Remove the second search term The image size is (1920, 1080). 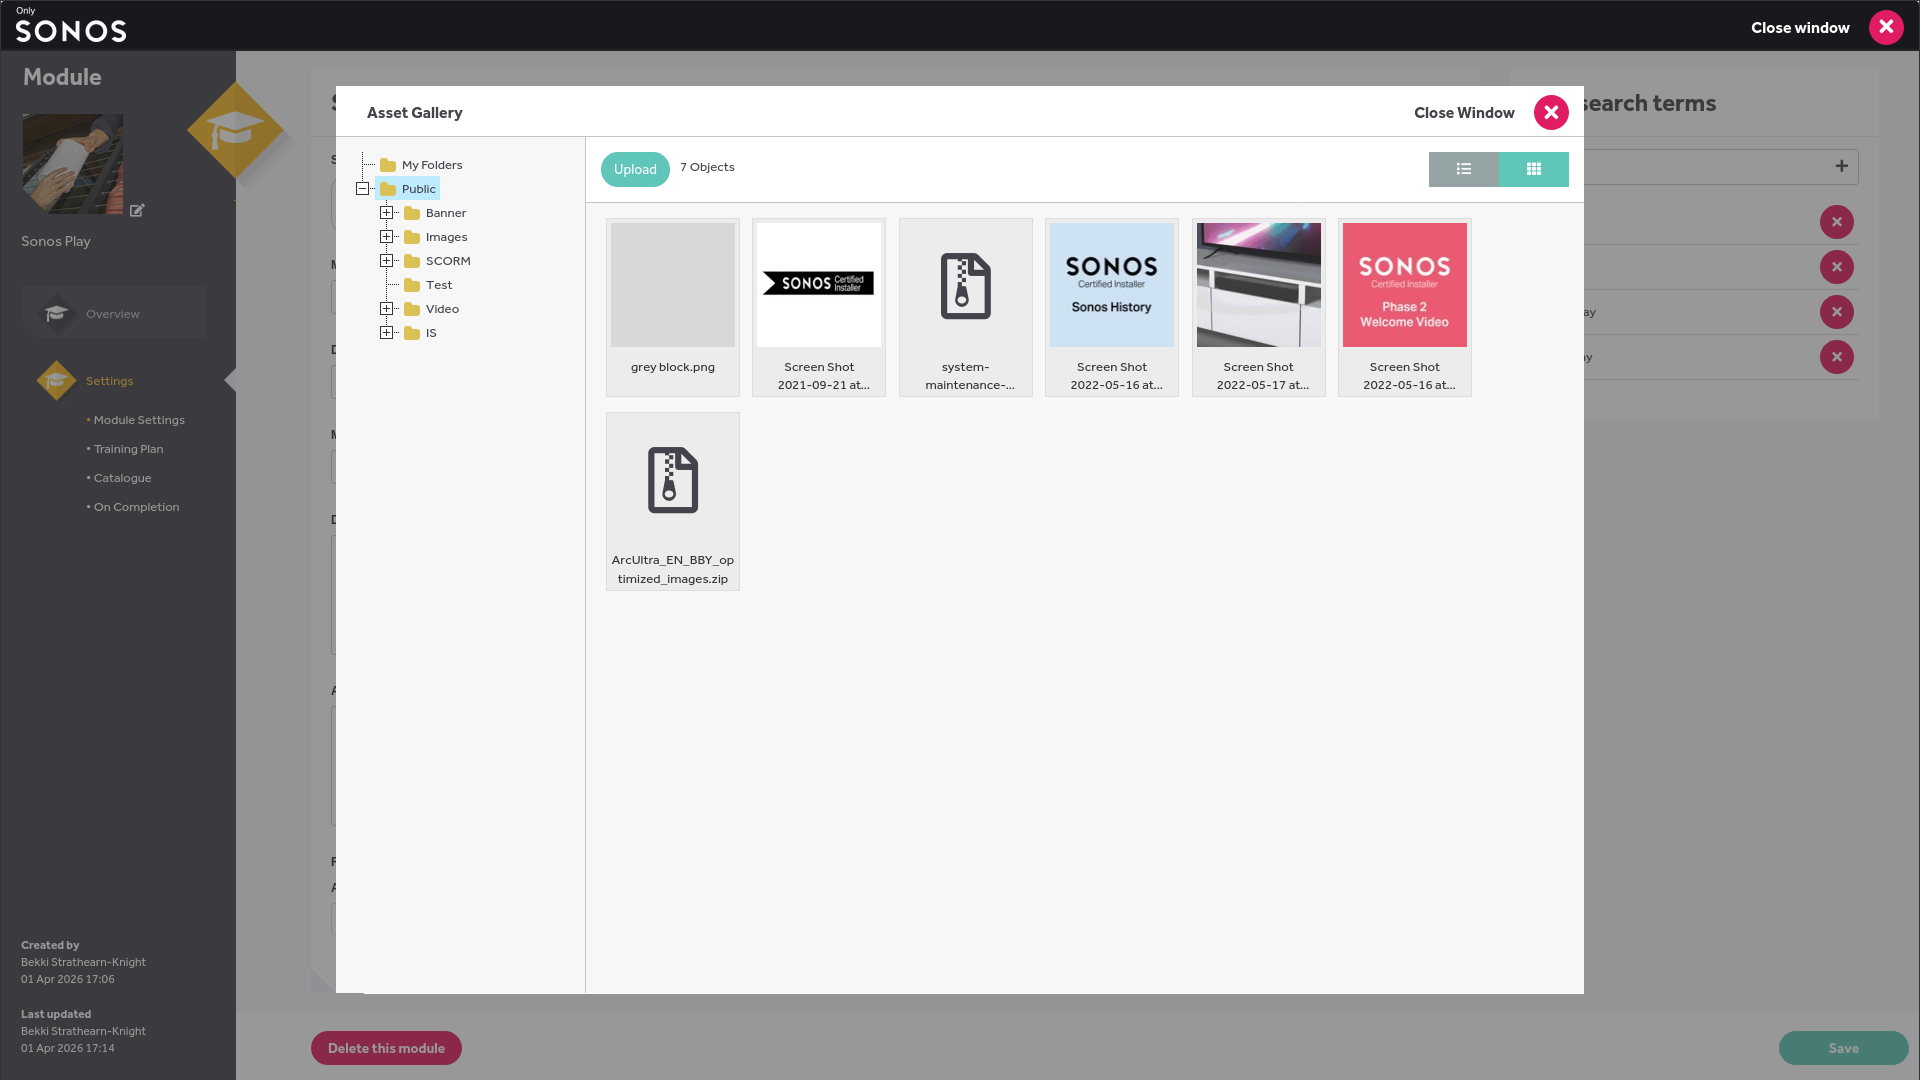1837,267
